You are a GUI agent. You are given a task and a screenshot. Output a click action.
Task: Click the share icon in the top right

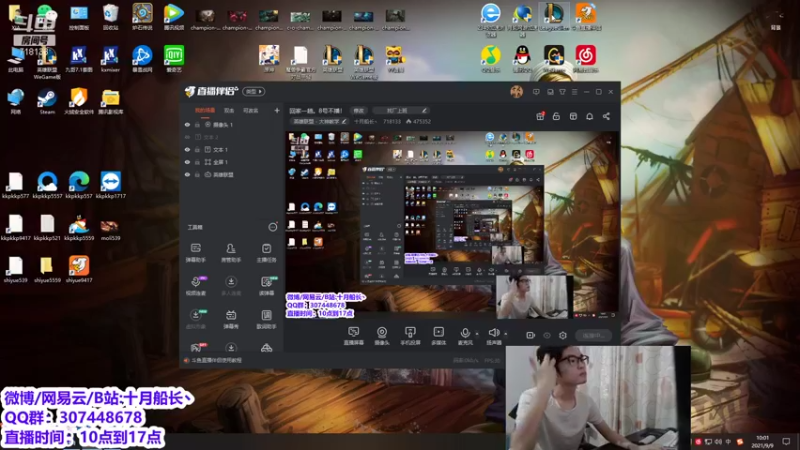click(606, 116)
